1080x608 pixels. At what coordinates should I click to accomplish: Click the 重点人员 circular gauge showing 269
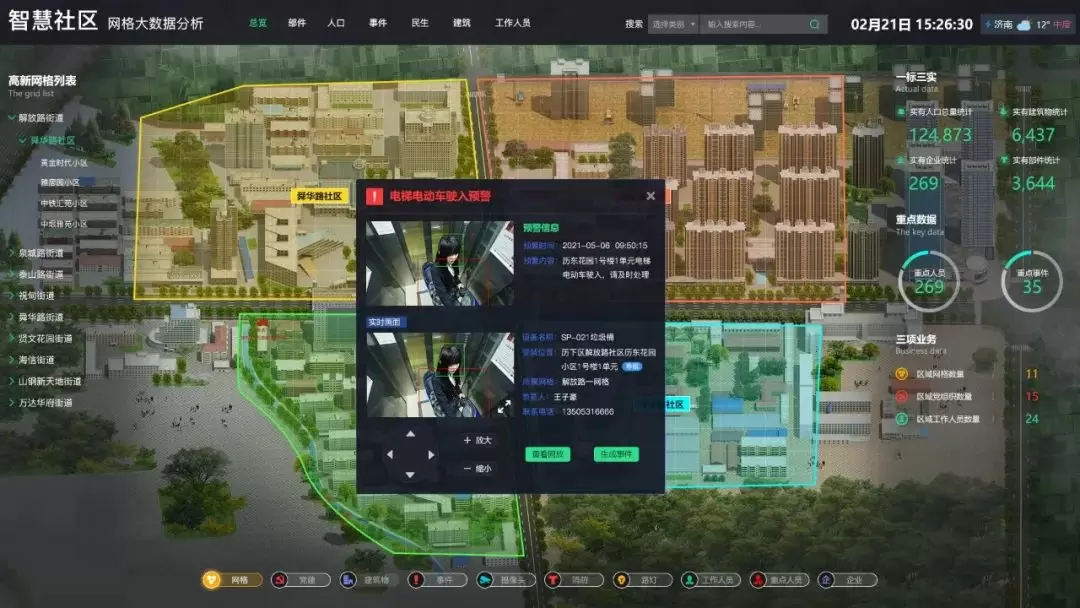(929, 281)
